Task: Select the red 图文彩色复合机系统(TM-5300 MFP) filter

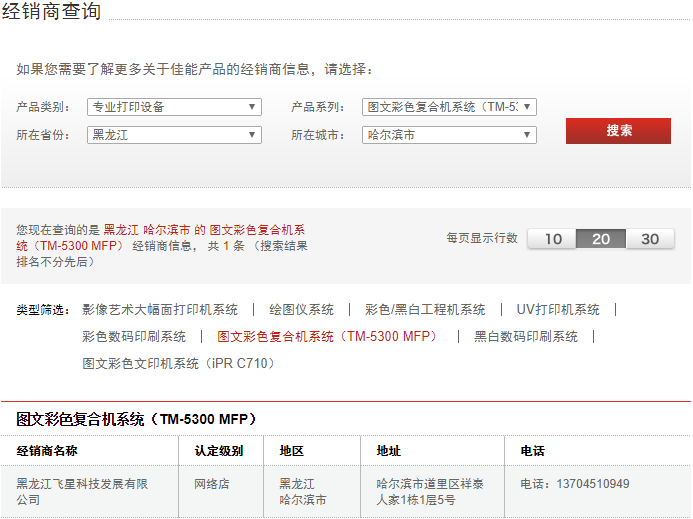Action: click(x=327, y=336)
